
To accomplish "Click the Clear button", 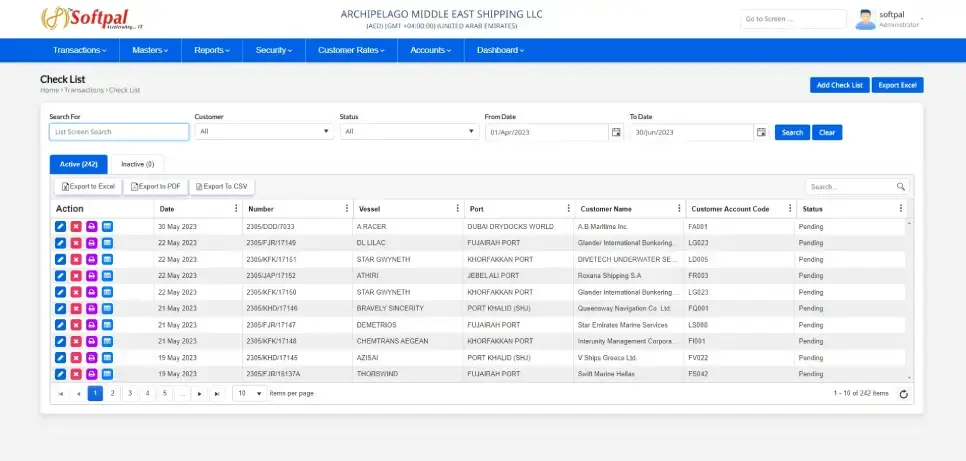I will [x=827, y=133].
